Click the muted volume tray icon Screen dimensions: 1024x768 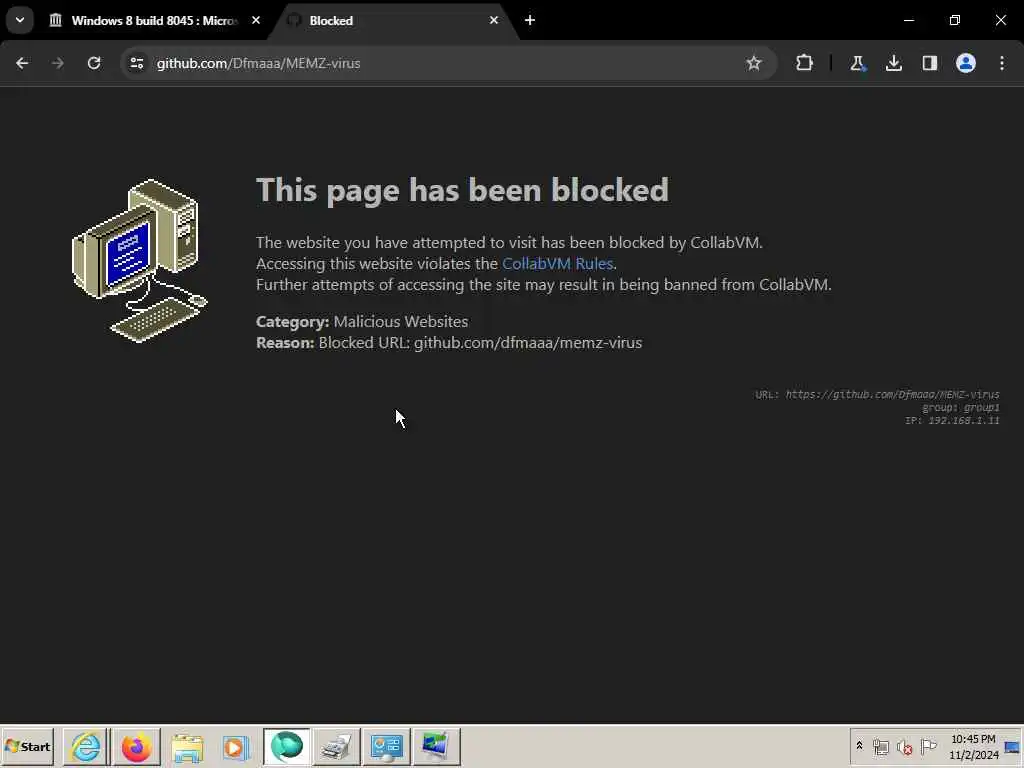[904, 746]
